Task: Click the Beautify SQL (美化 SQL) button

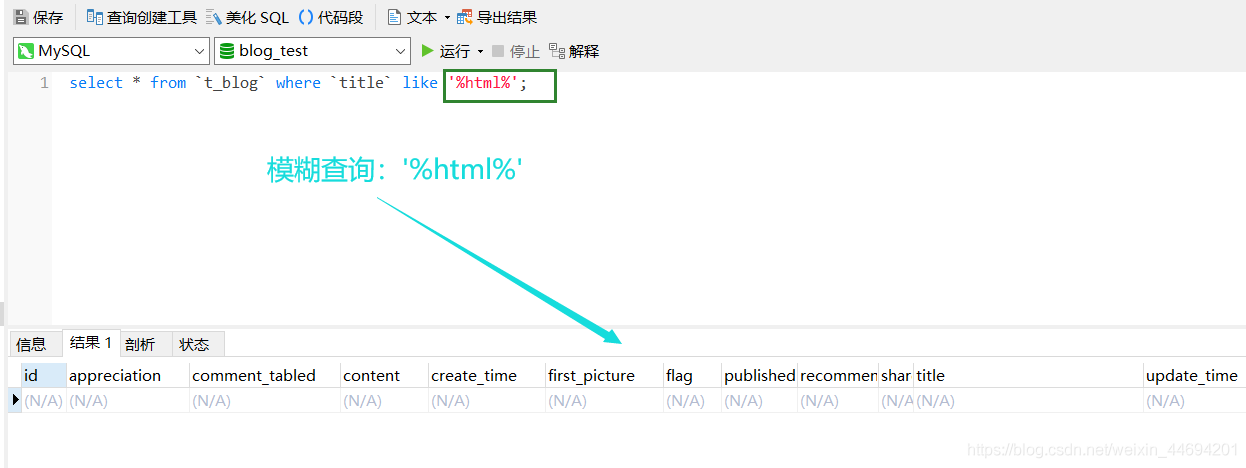Action: click(x=247, y=17)
